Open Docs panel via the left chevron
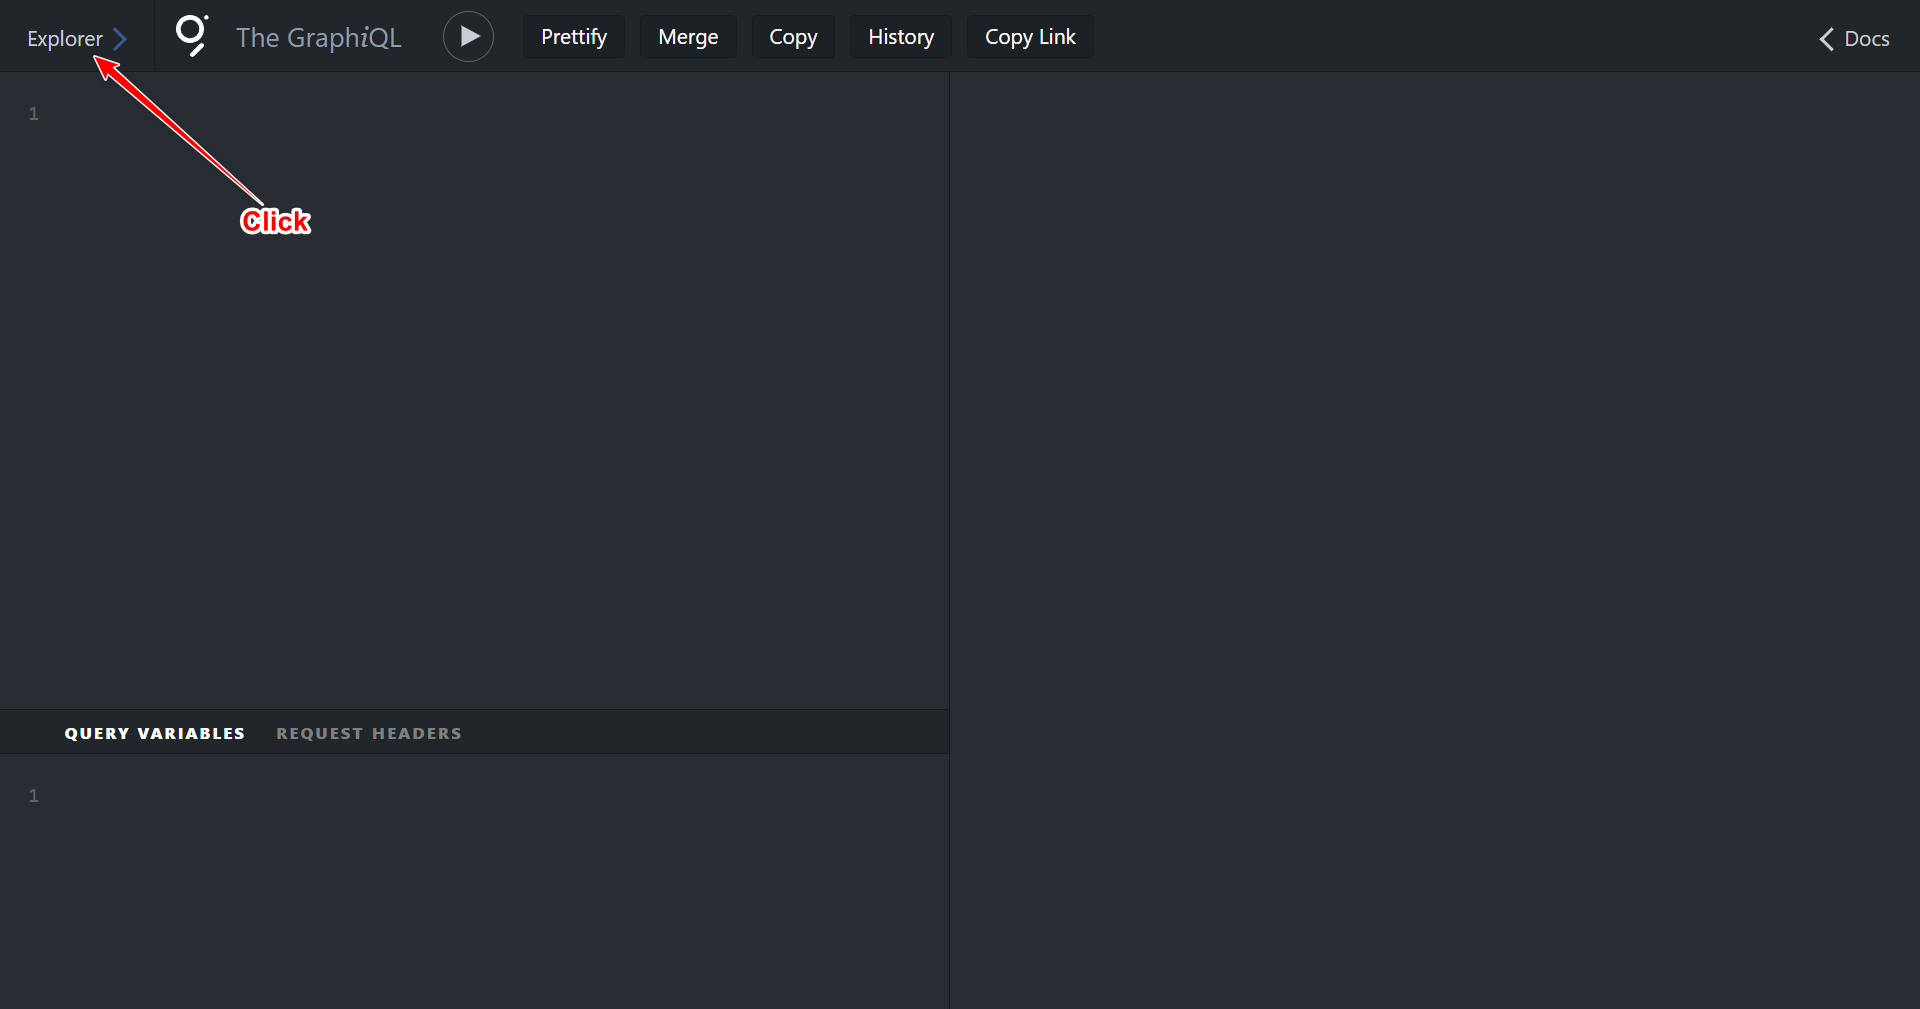This screenshot has height=1009, width=1920. (x=1826, y=39)
